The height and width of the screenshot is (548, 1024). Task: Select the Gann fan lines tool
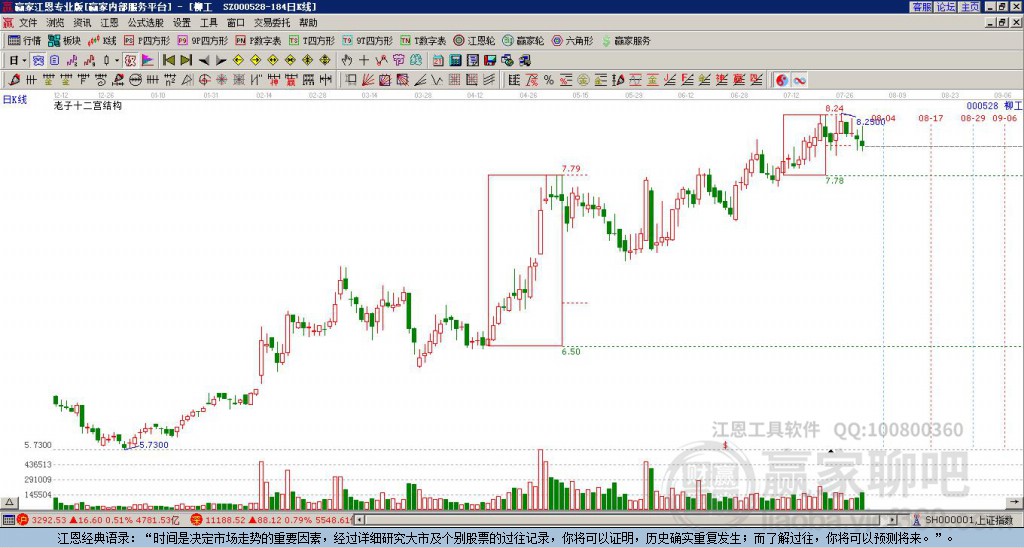[368, 80]
